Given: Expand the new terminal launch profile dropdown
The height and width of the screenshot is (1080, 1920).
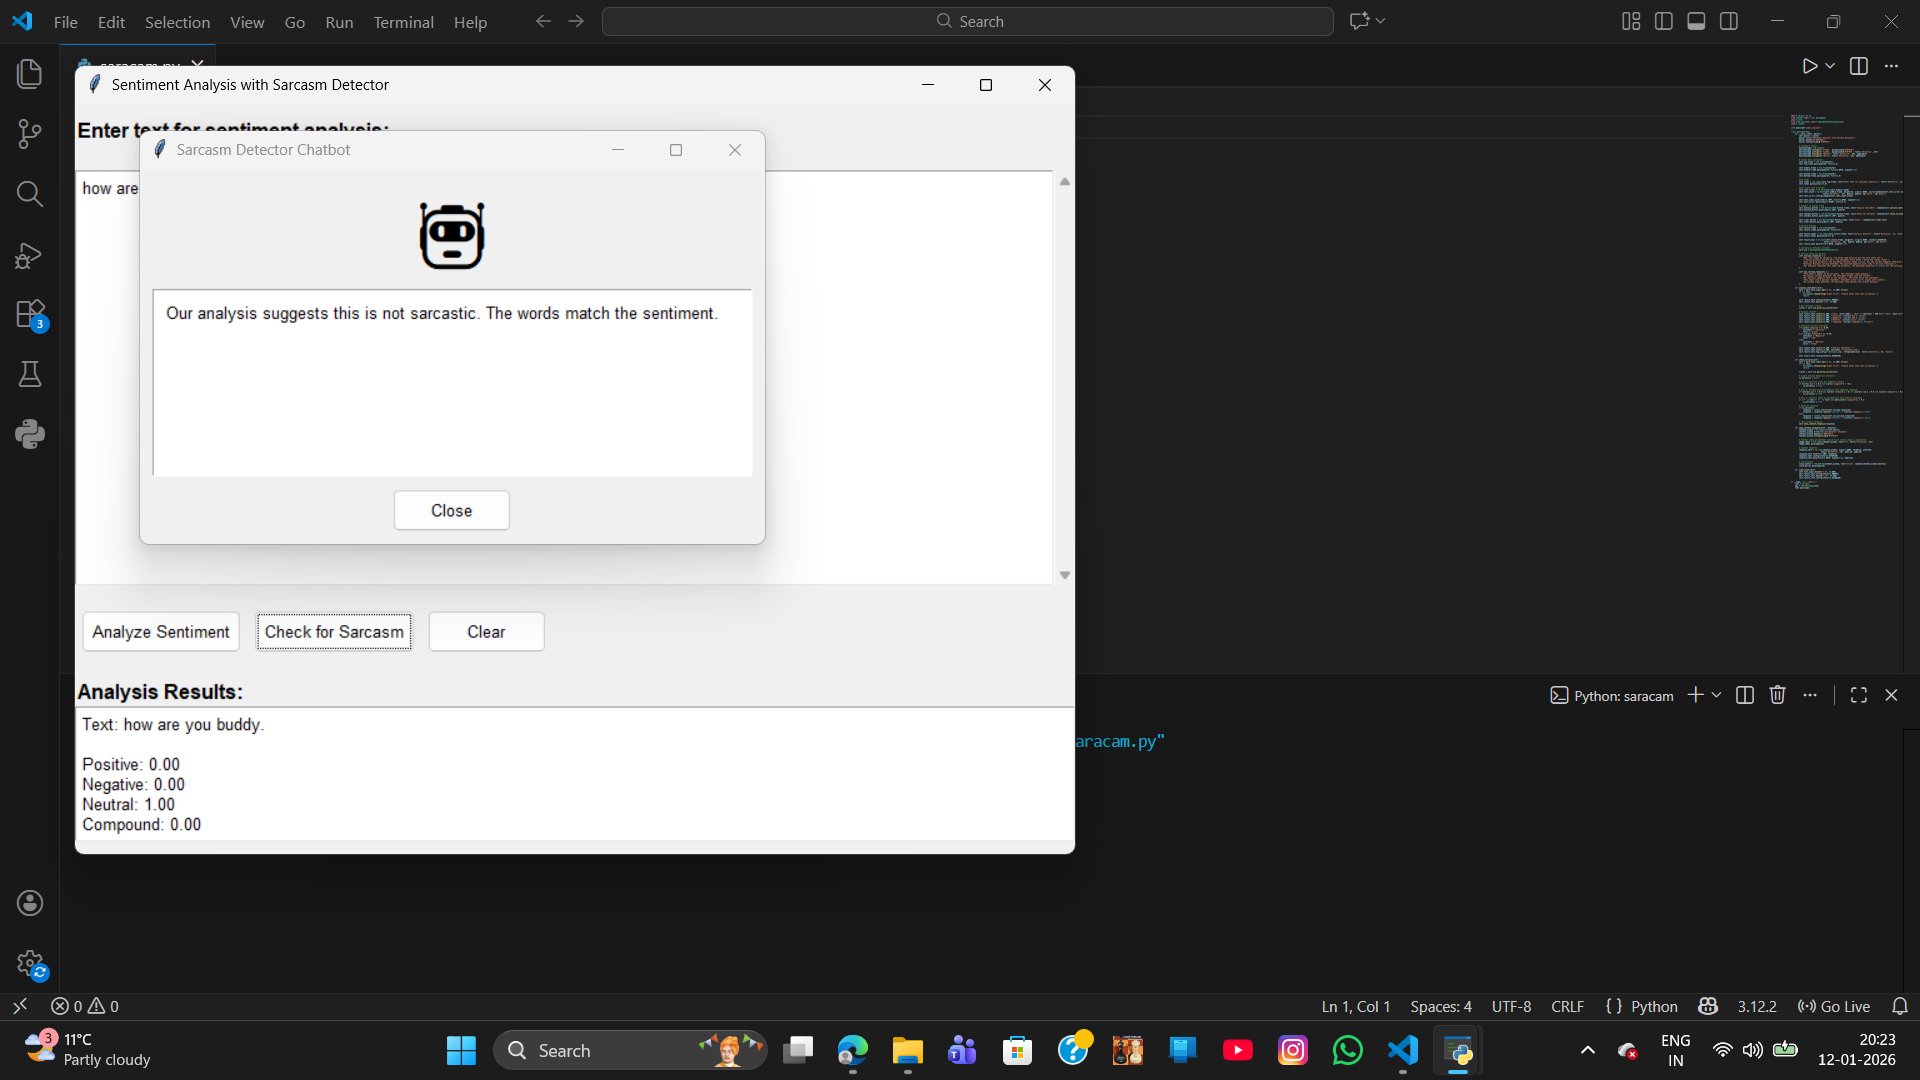Looking at the screenshot, I should pos(1716,694).
